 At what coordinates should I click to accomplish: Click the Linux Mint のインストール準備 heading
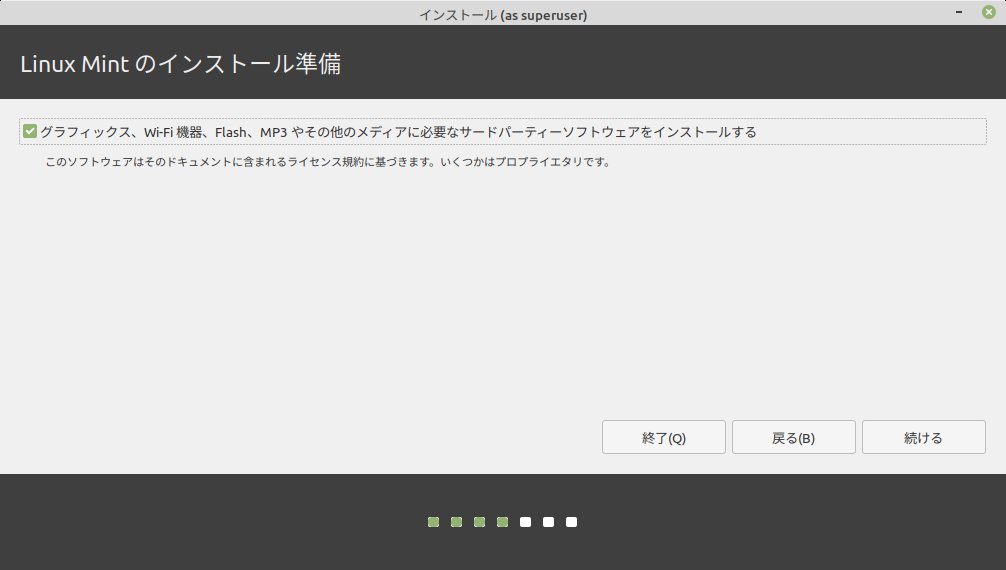(180, 64)
